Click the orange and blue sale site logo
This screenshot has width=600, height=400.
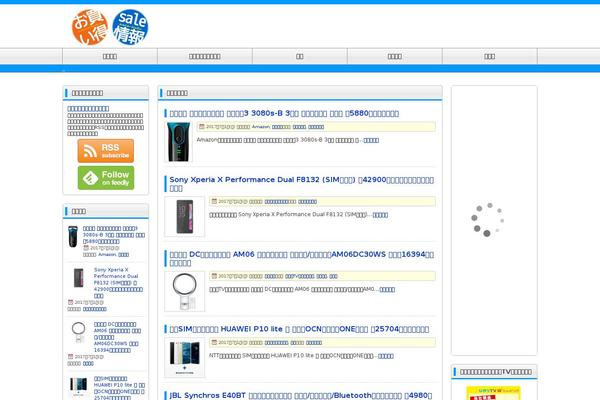pos(110,27)
